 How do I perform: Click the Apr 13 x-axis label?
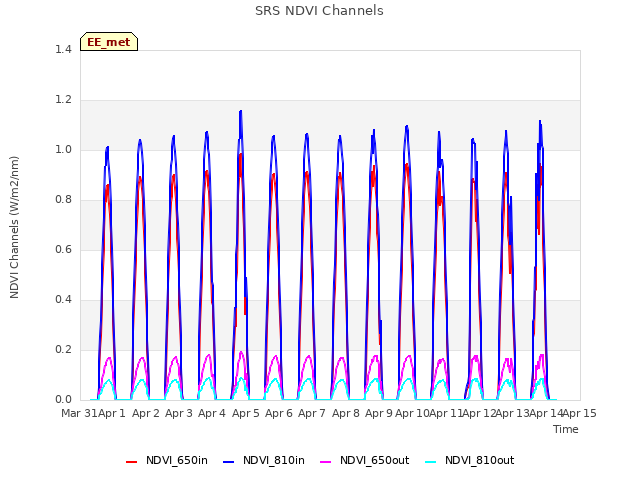[x=513, y=413]
